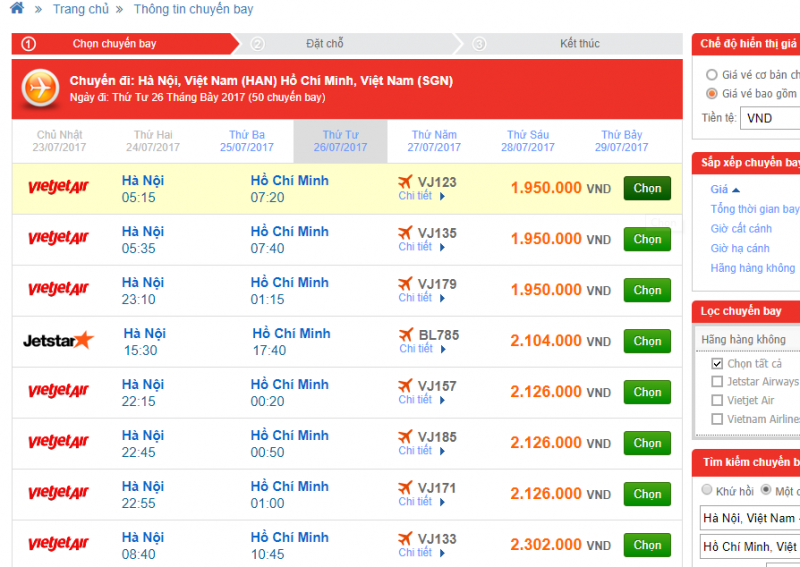Click the VietjetAir logo for flight VJ133

coord(58,544)
